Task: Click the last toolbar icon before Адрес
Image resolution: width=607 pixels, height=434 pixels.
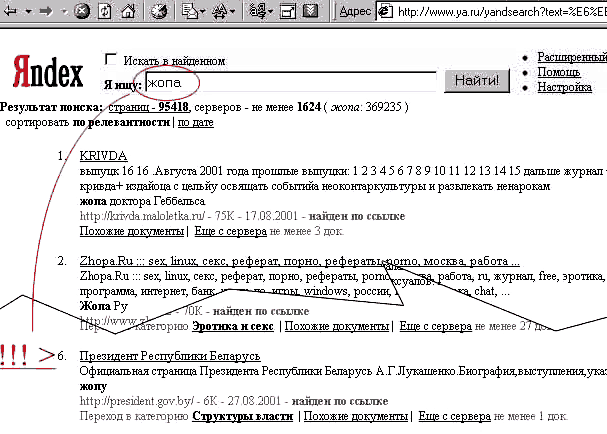Action: coord(310,11)
